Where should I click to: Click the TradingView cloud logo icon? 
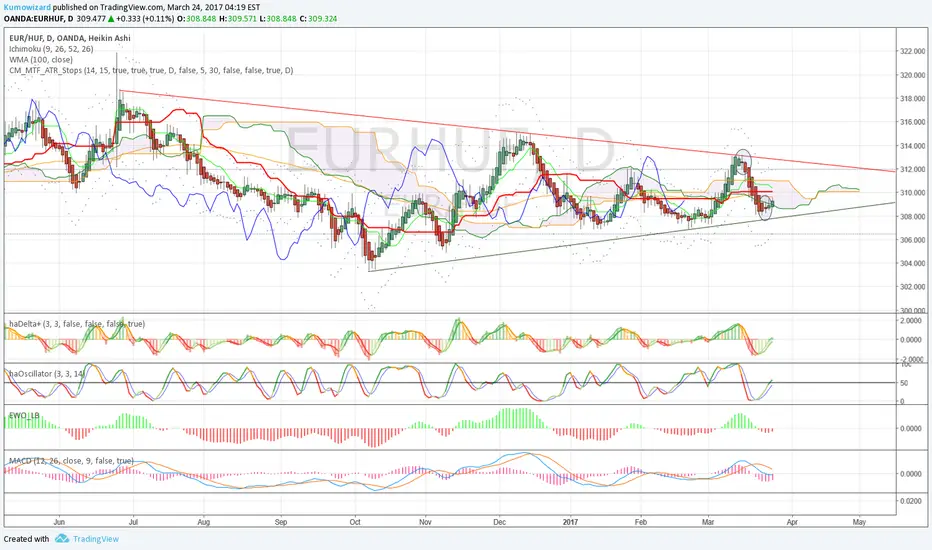pyautogui.click(x=62, y=539)
